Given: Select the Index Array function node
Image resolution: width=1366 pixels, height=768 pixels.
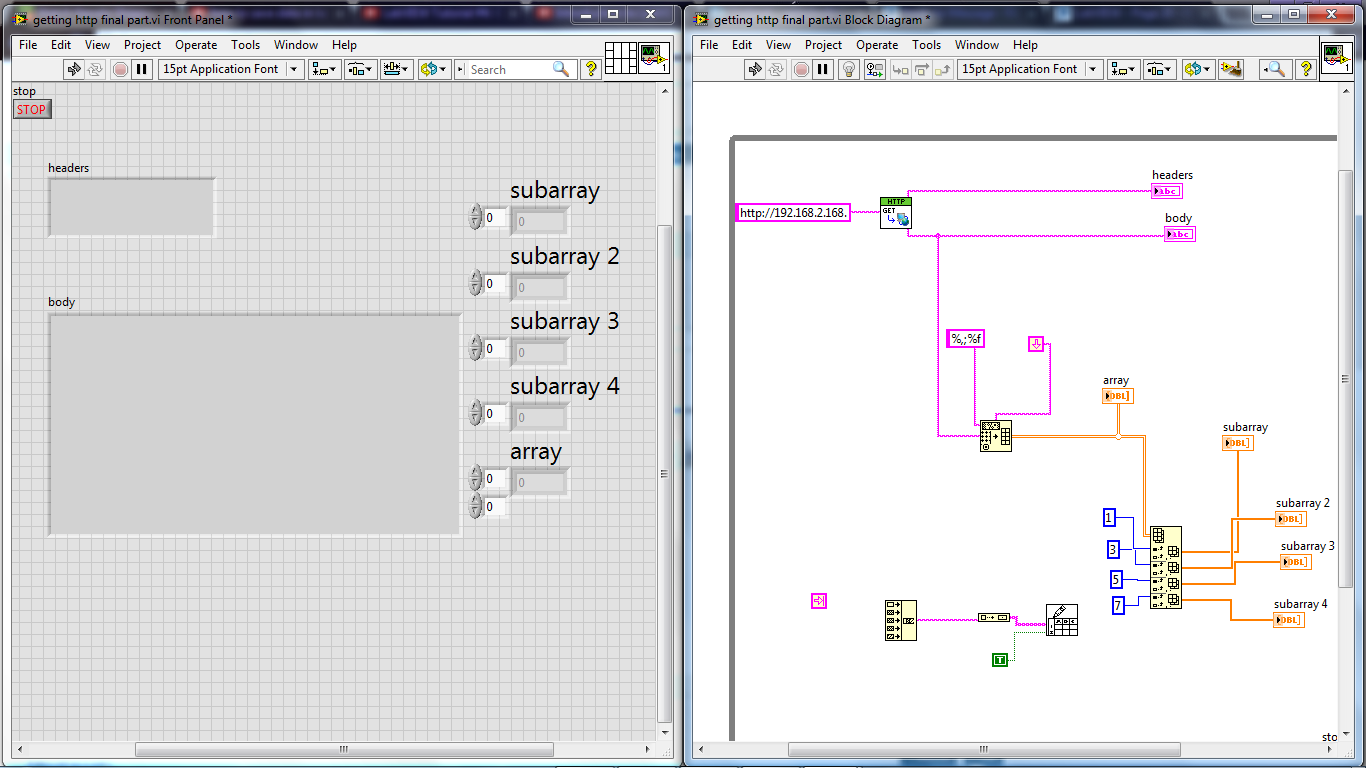Looking at the screenshot, I should pyautogui.click(x=1166, y=567).
